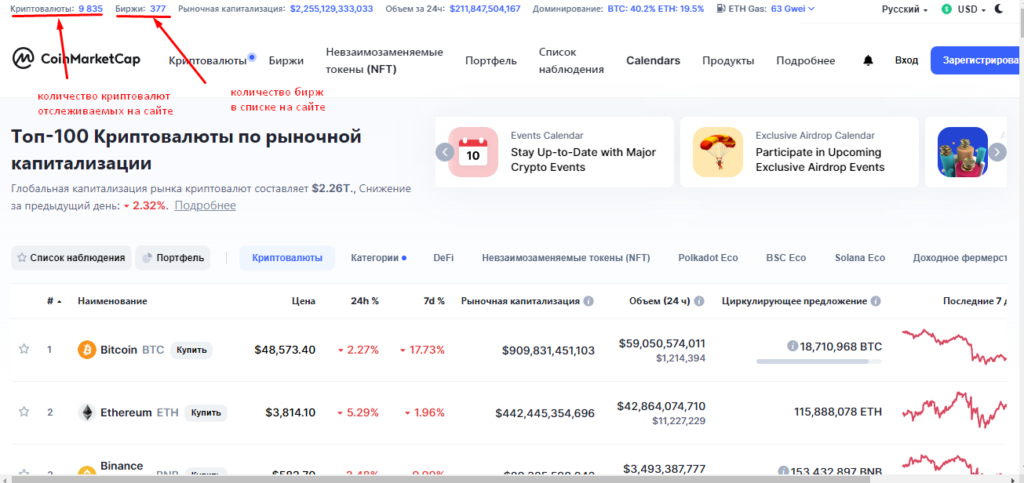Image resolution: width=1024 pixels, height=483 pixels.
Task: Star Bitcoin for the watchlist
Action: 24,349
